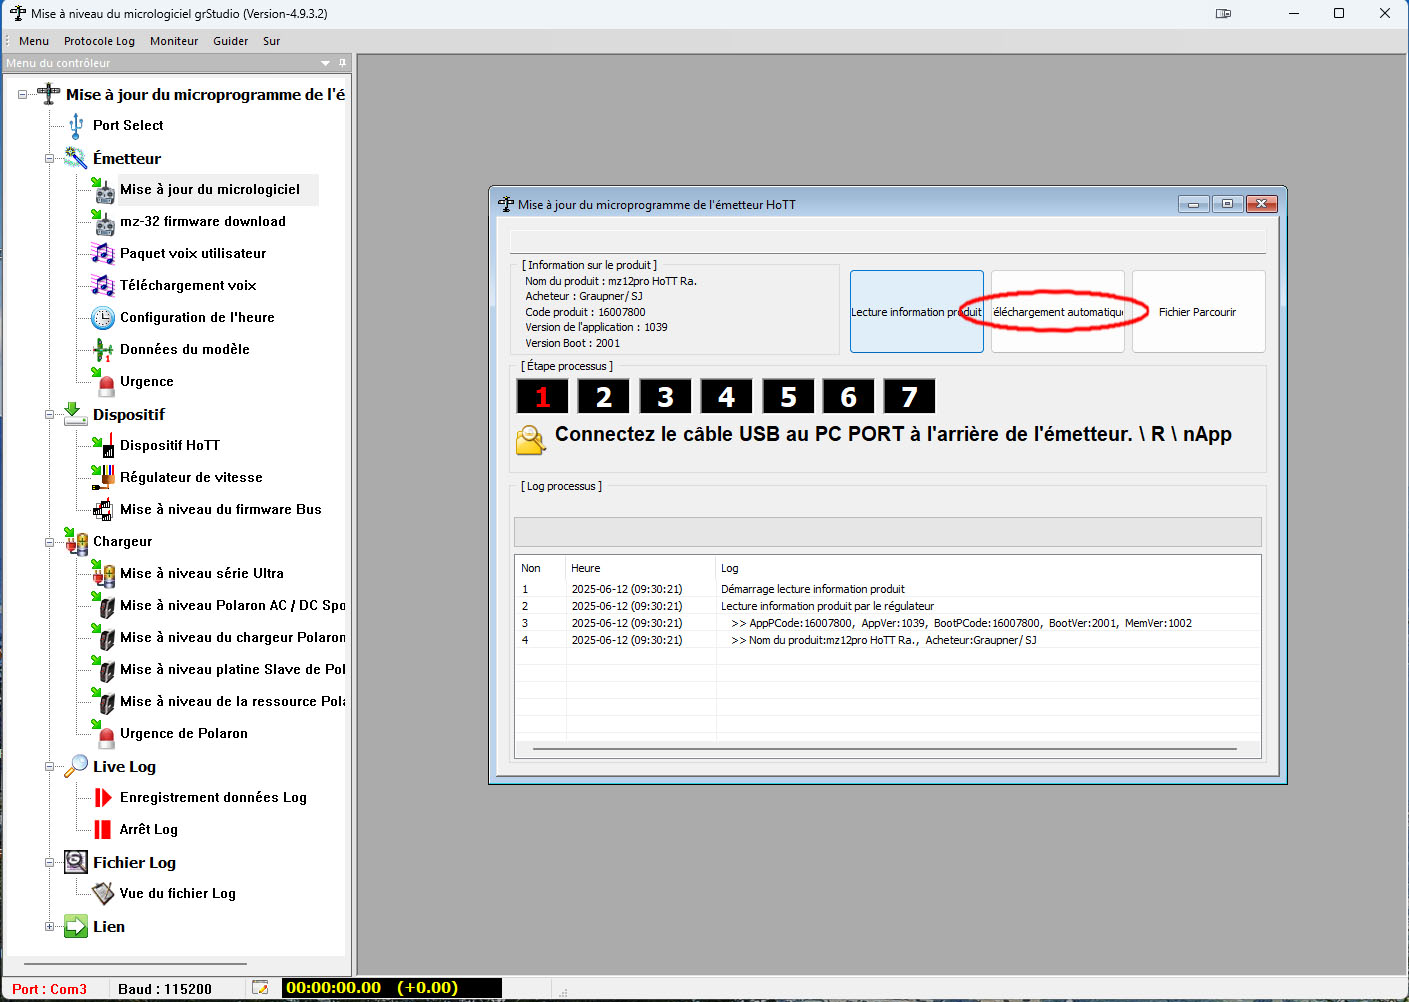
Task: Click the mz-32 firmware download icon
Action: (103, 222)
